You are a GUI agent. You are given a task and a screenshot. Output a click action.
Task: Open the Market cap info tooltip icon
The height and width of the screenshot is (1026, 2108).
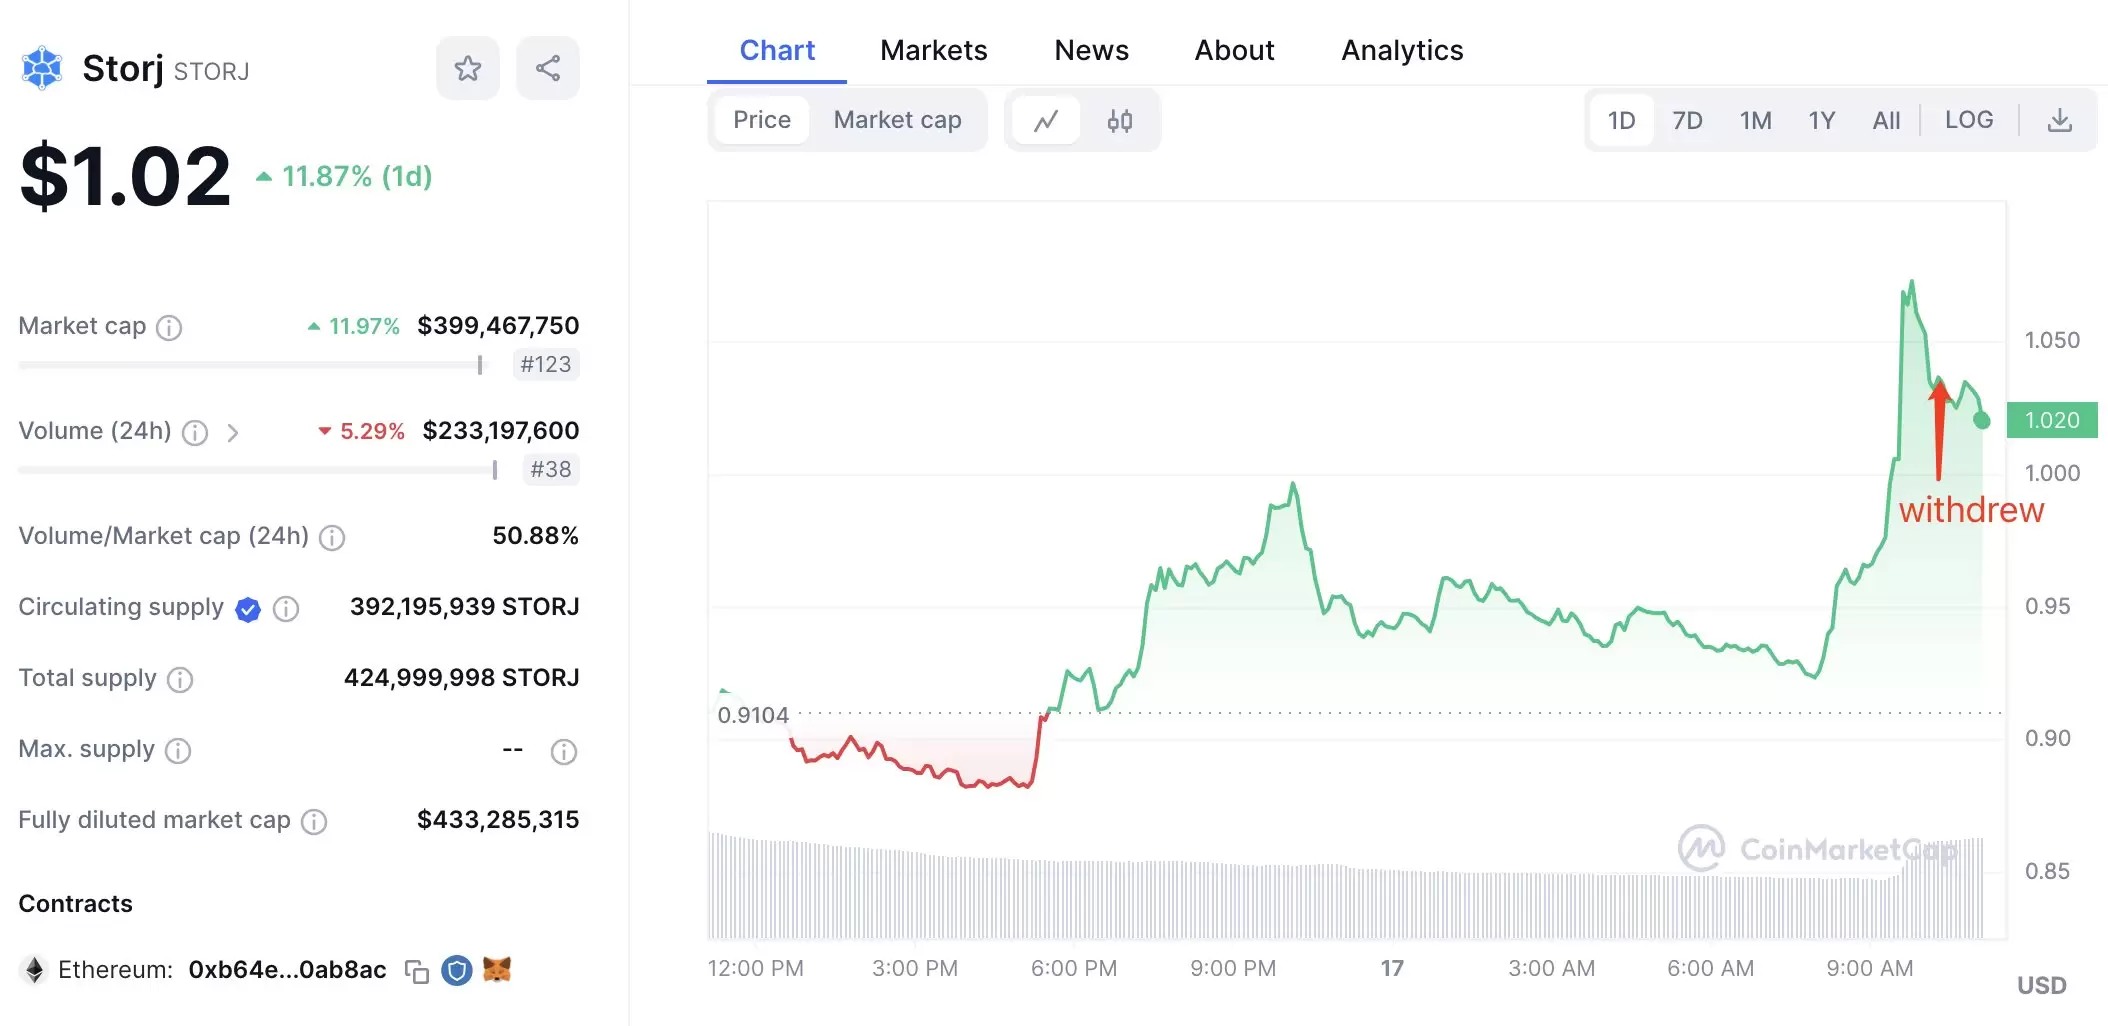click(x=170, y=328)
